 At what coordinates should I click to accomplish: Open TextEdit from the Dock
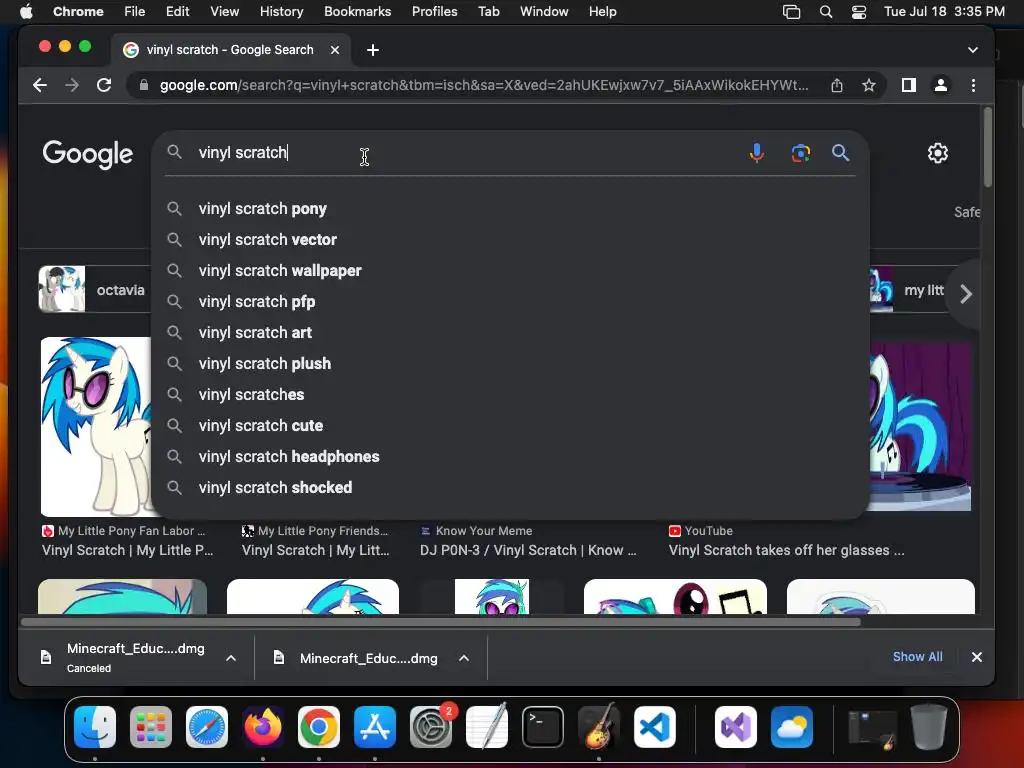487,726
